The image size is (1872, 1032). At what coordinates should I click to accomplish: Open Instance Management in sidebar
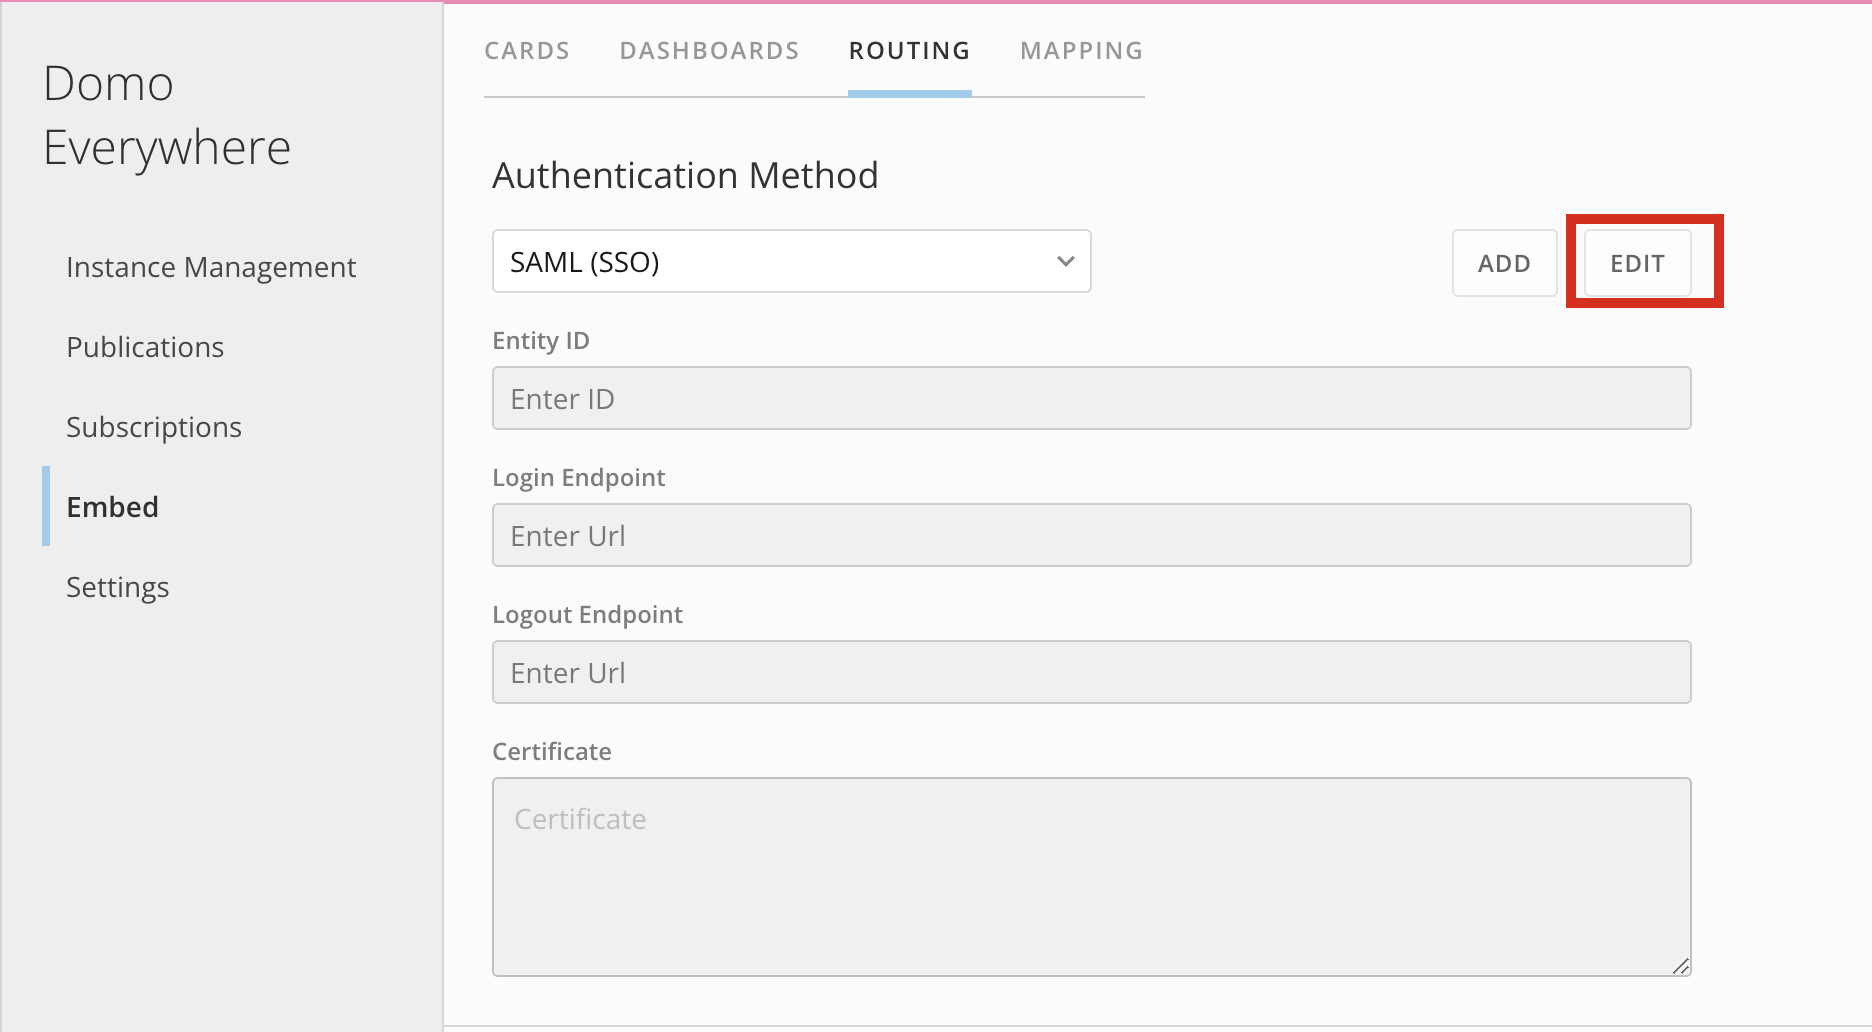tap(211, 267)
